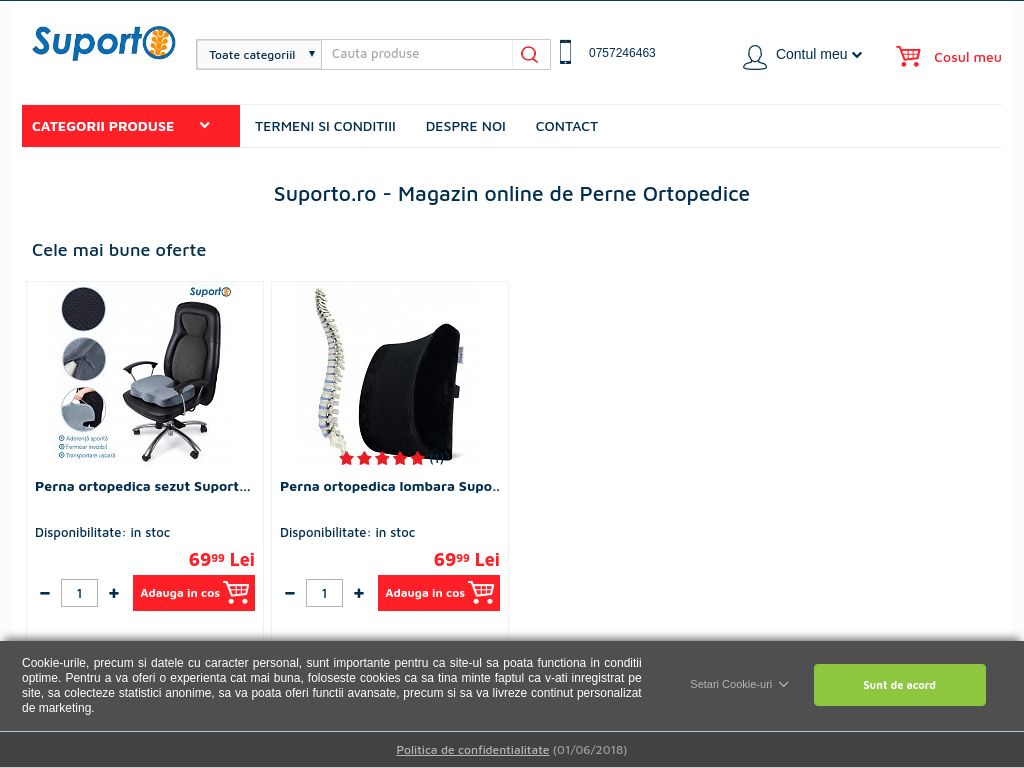The image size is (1024, 768).
Task: Expand Setari Cookie-uri options
Action: [739, 684]
